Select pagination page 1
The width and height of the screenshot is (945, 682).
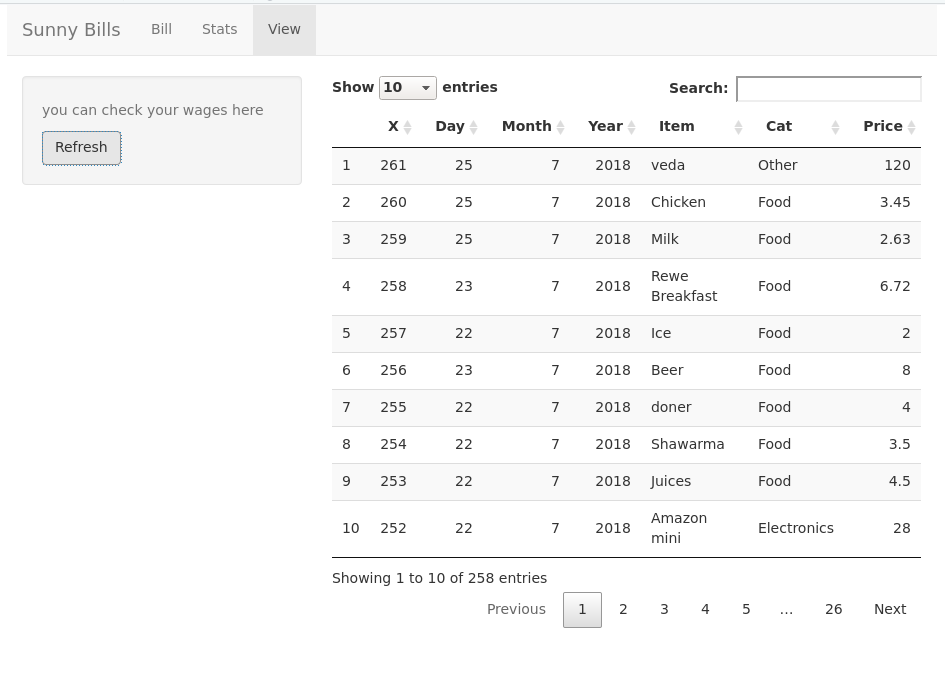click(x=582, y=610)
